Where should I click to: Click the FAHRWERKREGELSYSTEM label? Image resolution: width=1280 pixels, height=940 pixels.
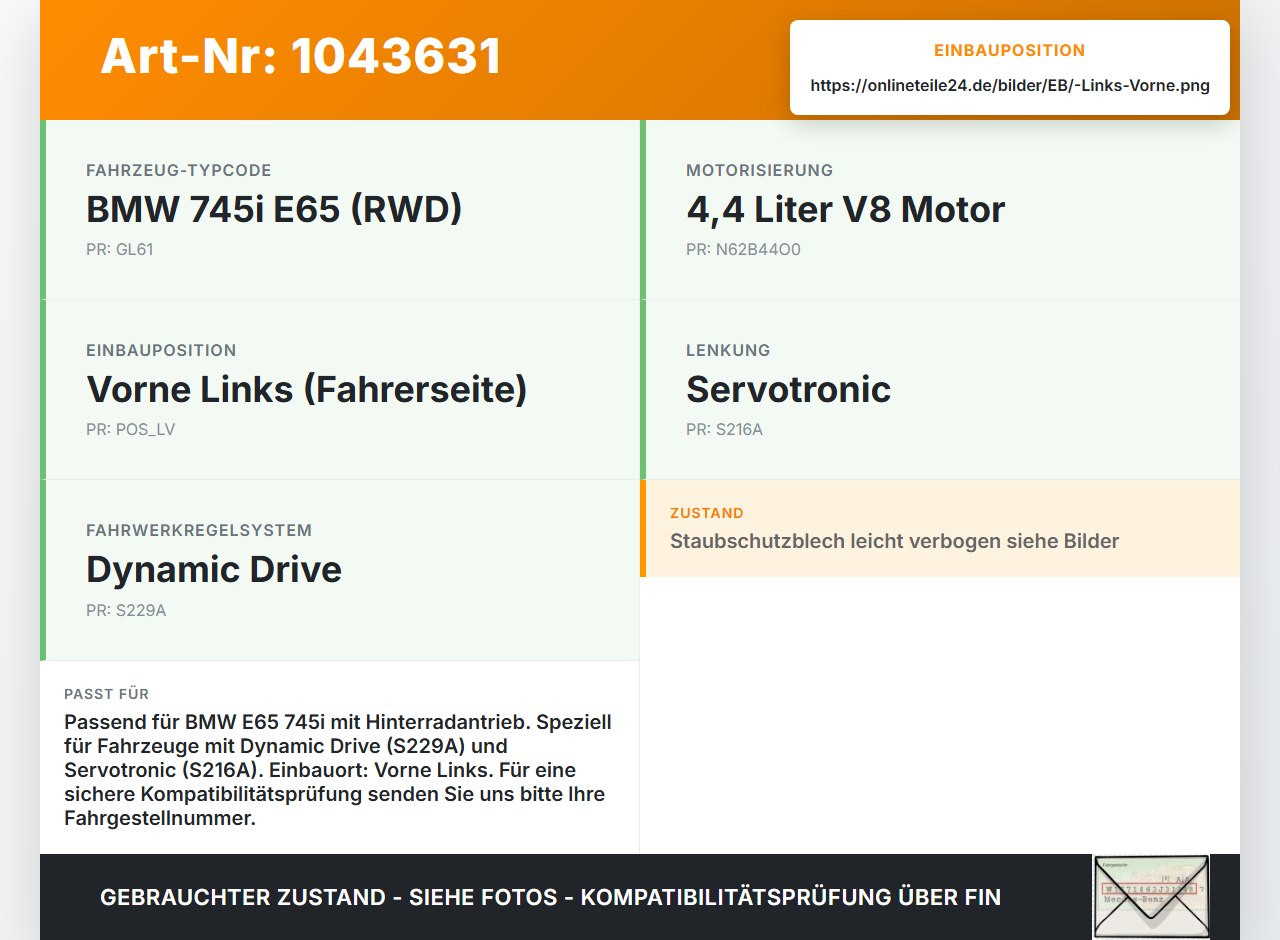(199, 531)
